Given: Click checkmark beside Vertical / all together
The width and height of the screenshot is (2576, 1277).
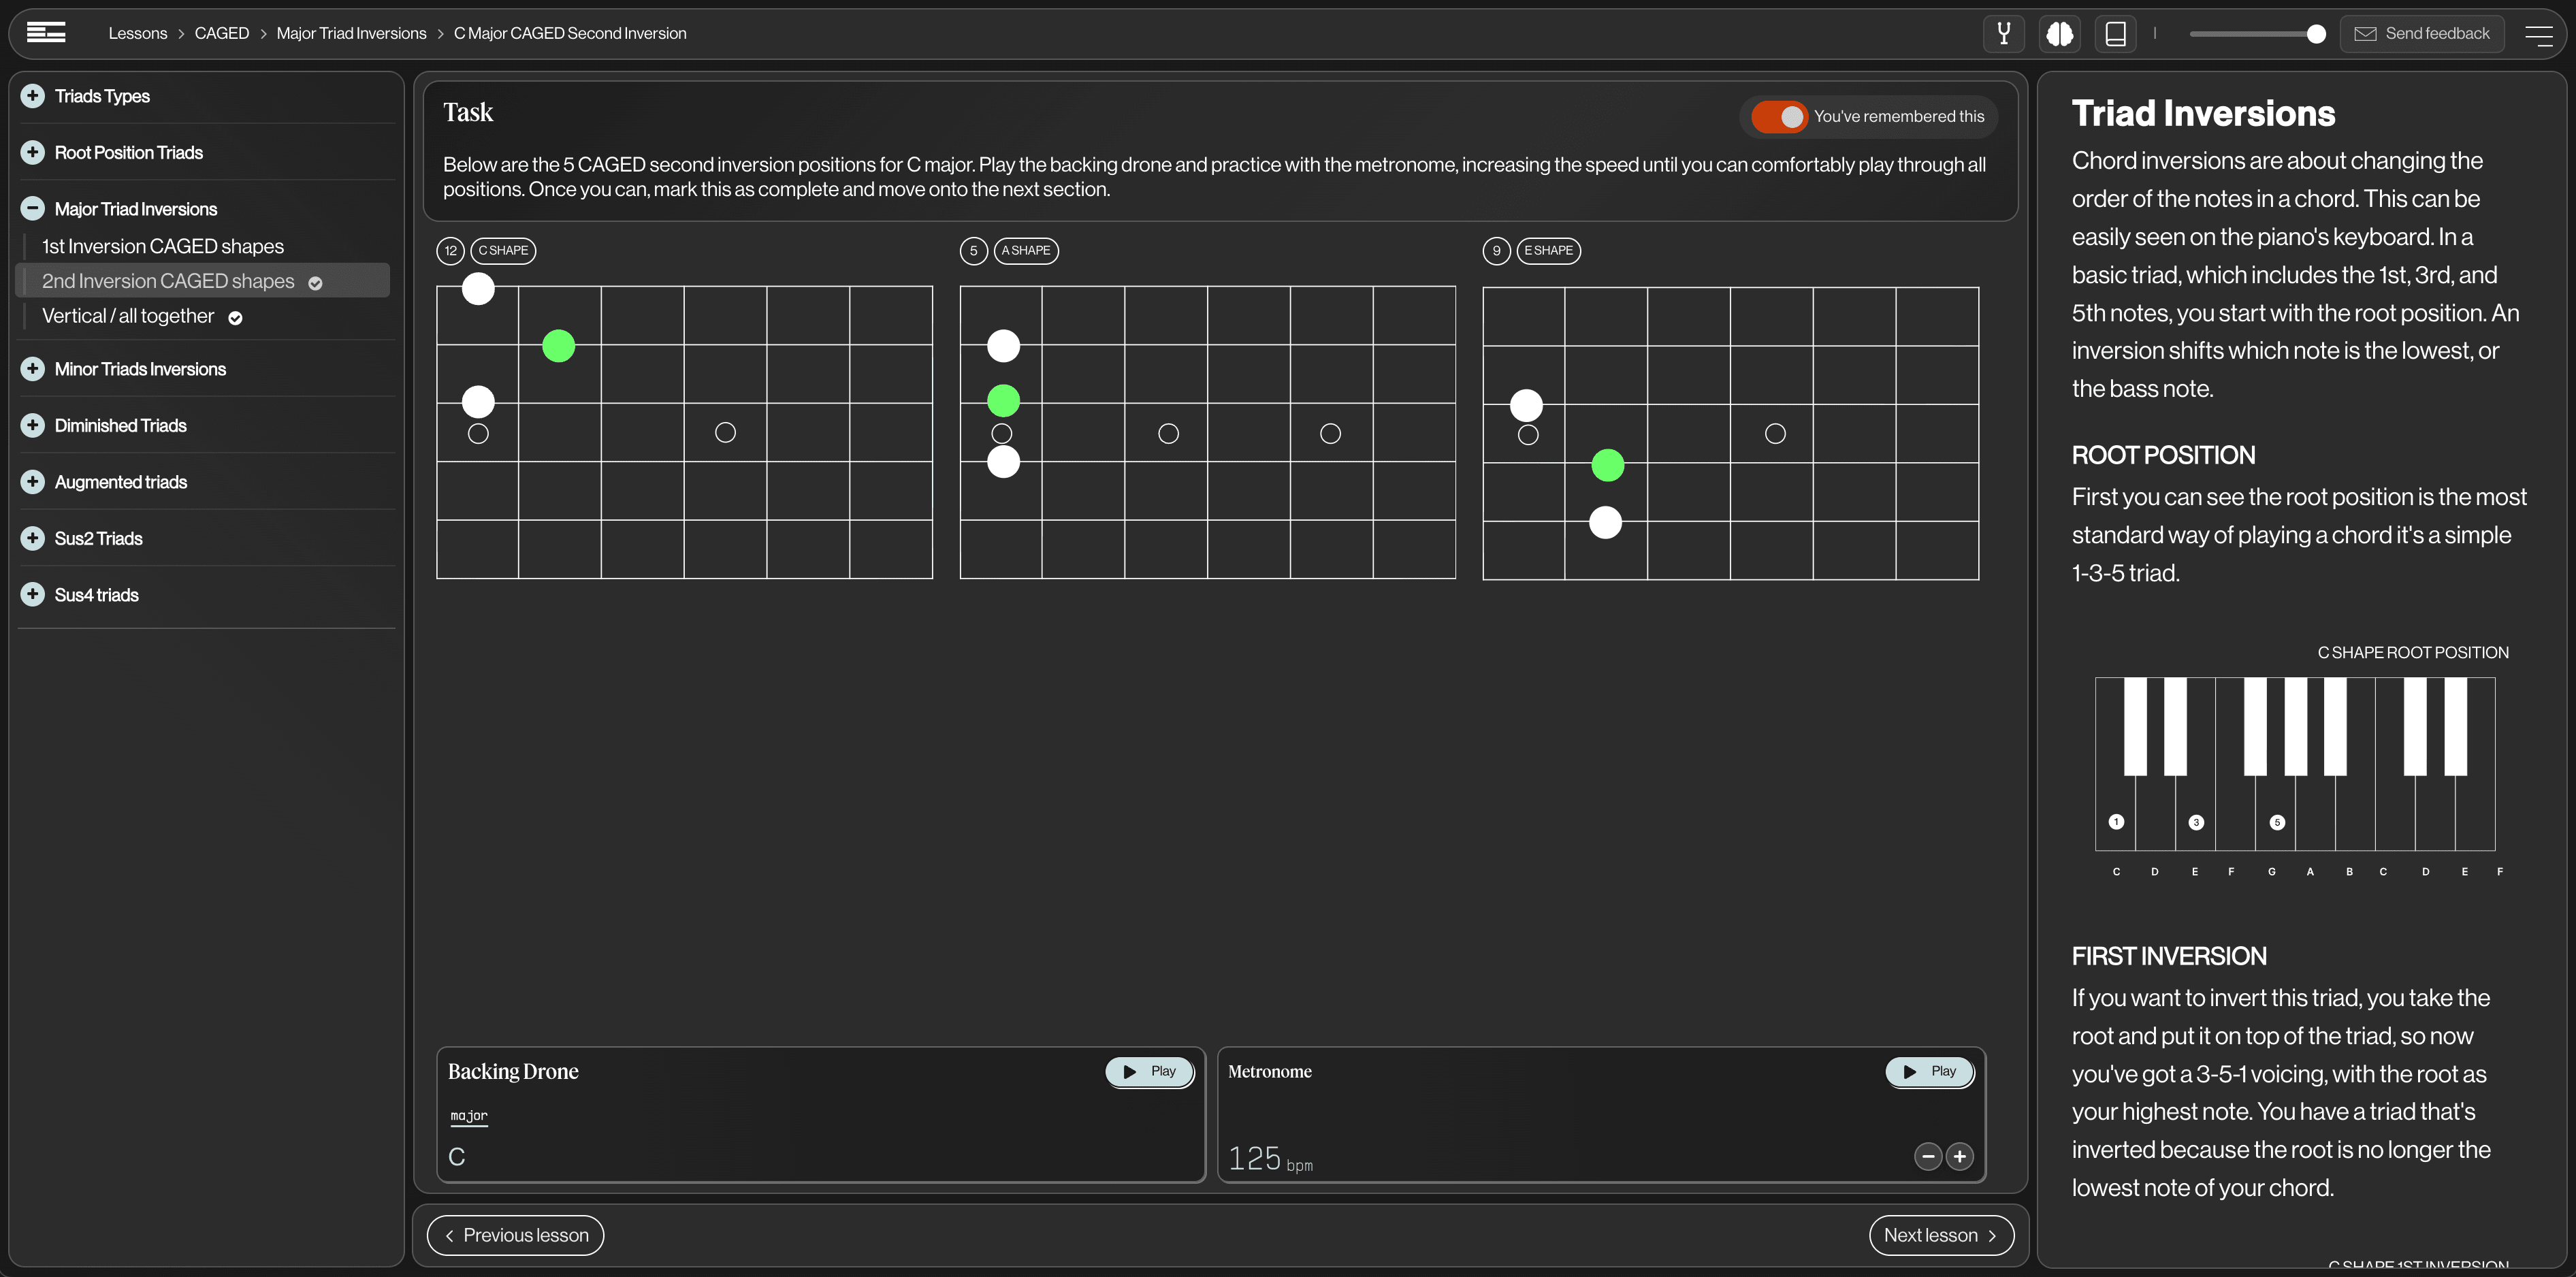Looking at the screenshot, I should click(x=235, y=318).
